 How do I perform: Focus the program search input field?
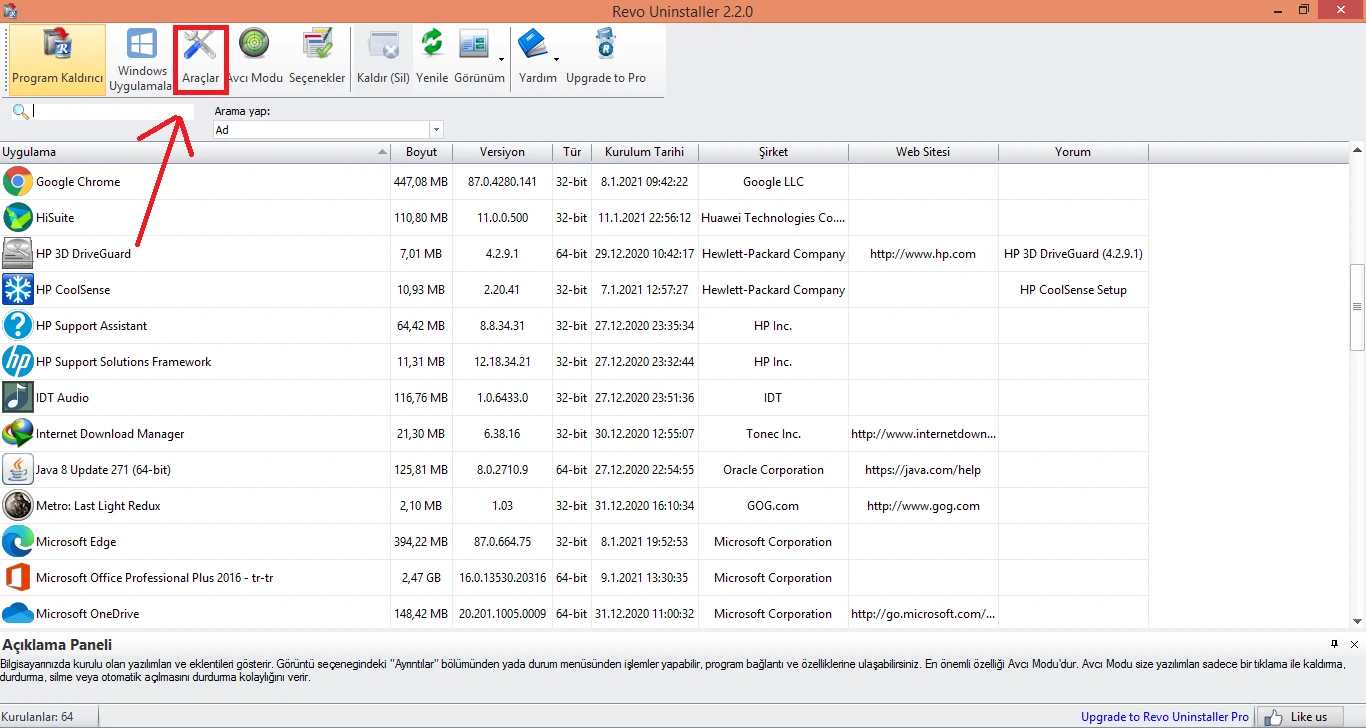113,112
